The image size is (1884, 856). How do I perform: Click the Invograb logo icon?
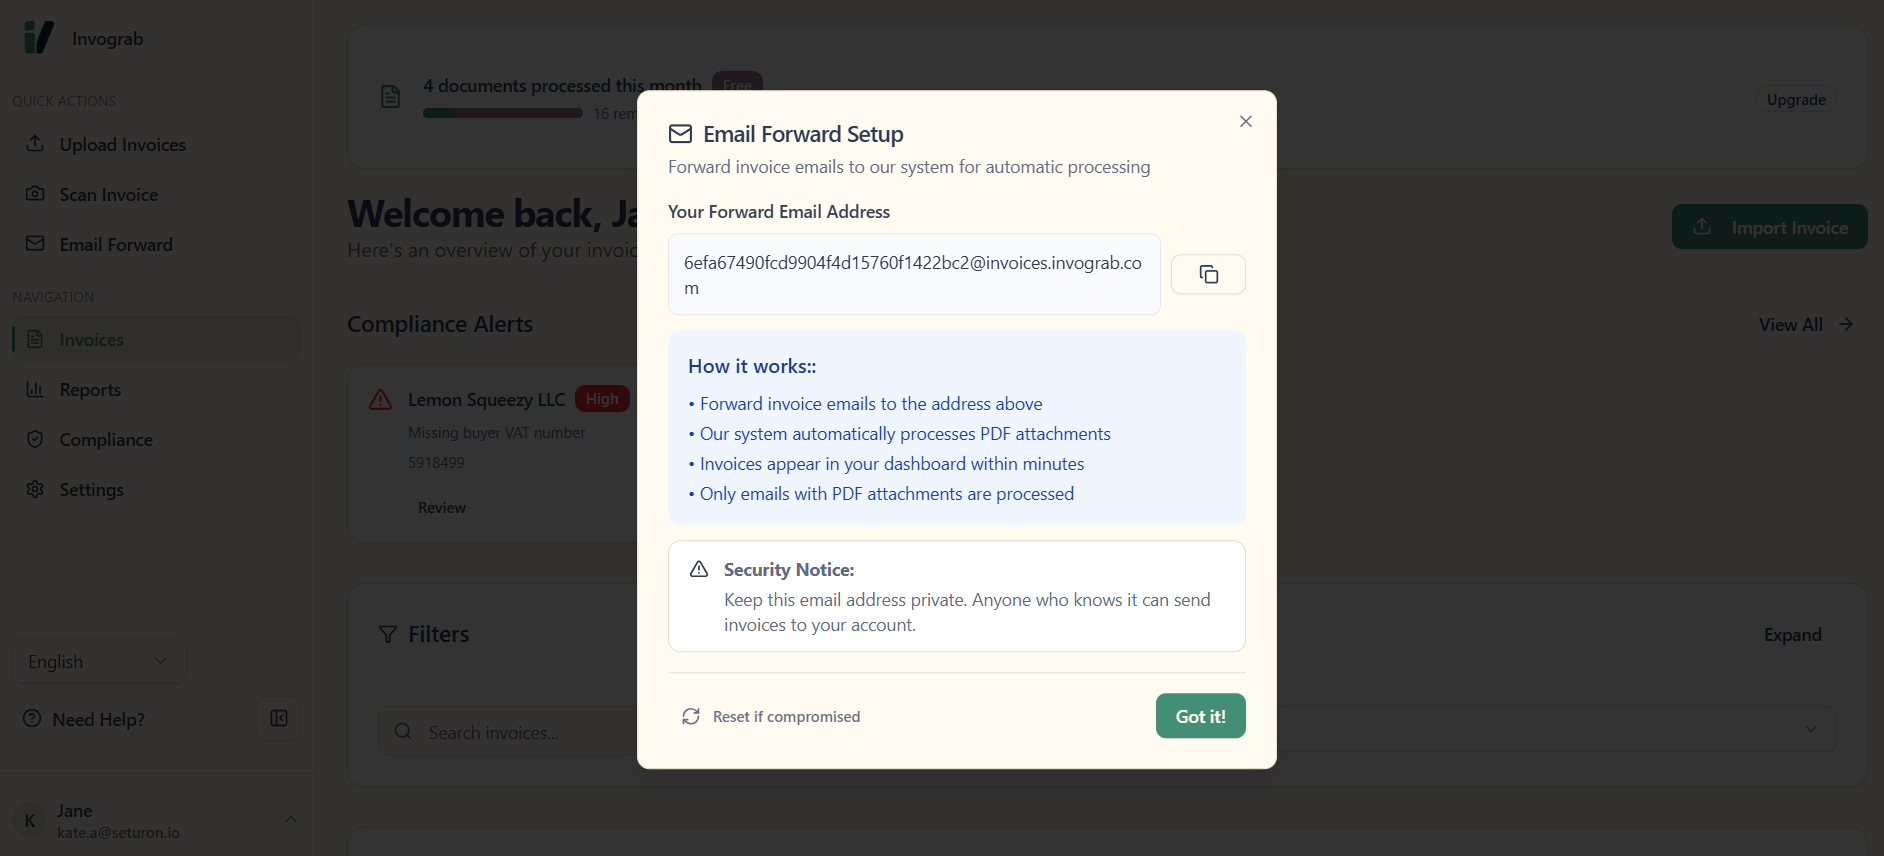[x=39, y=38]
